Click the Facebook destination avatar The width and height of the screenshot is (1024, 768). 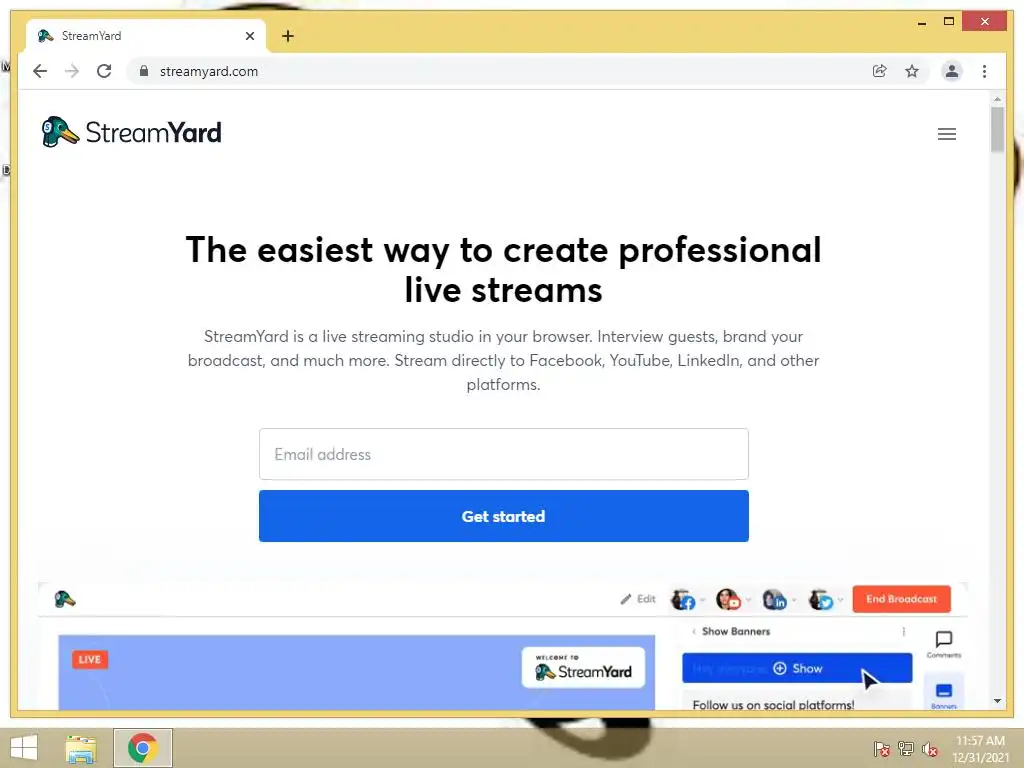683,600
